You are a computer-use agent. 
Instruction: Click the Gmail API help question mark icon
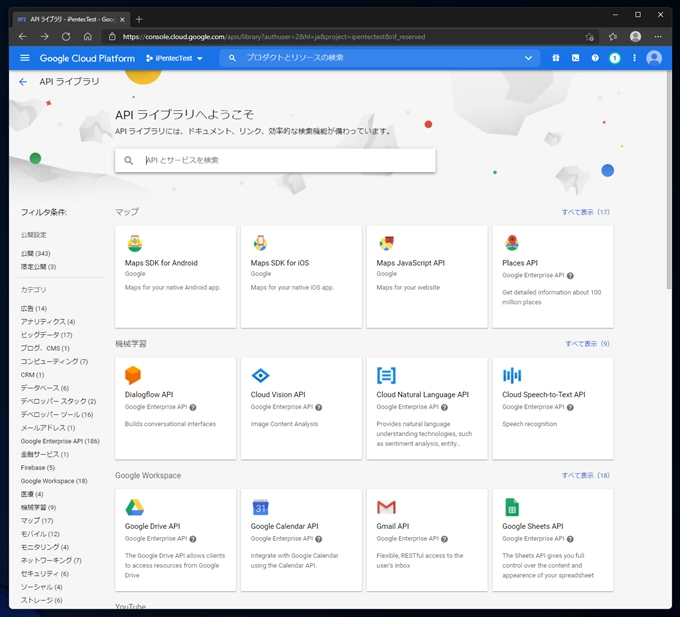[445, 539]
